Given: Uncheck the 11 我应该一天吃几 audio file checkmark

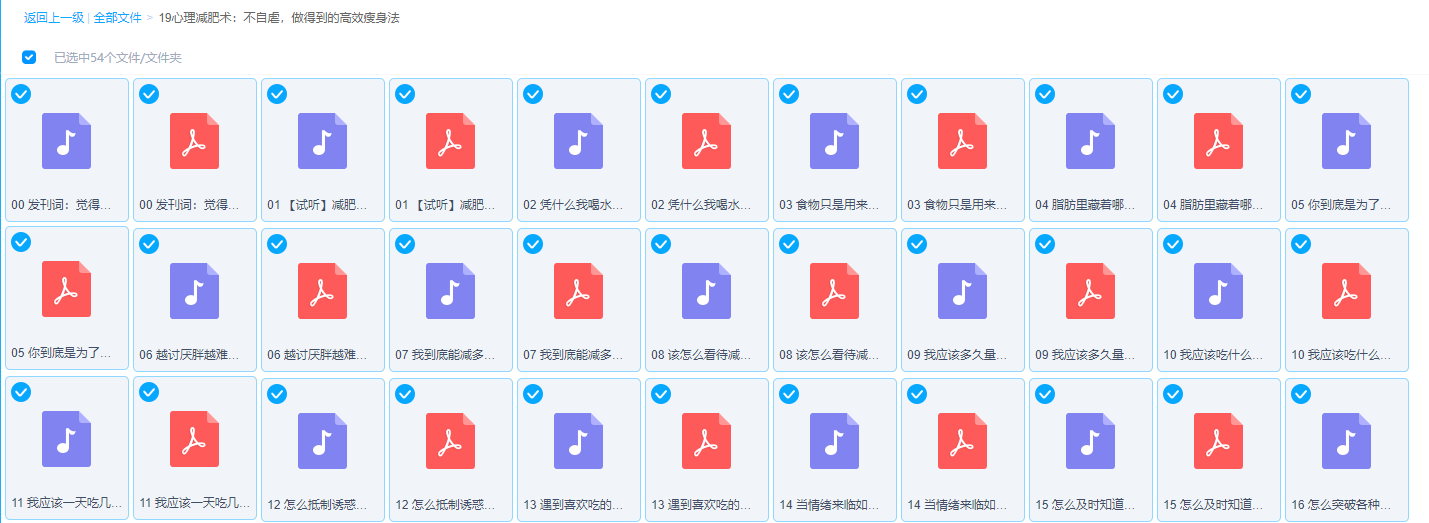Looking at the screenshot, I should coord(21,393).
